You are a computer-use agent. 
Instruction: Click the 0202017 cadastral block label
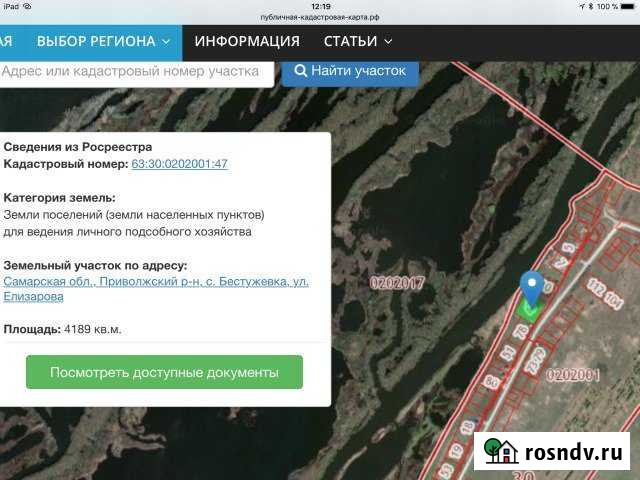tap(397, 283)
